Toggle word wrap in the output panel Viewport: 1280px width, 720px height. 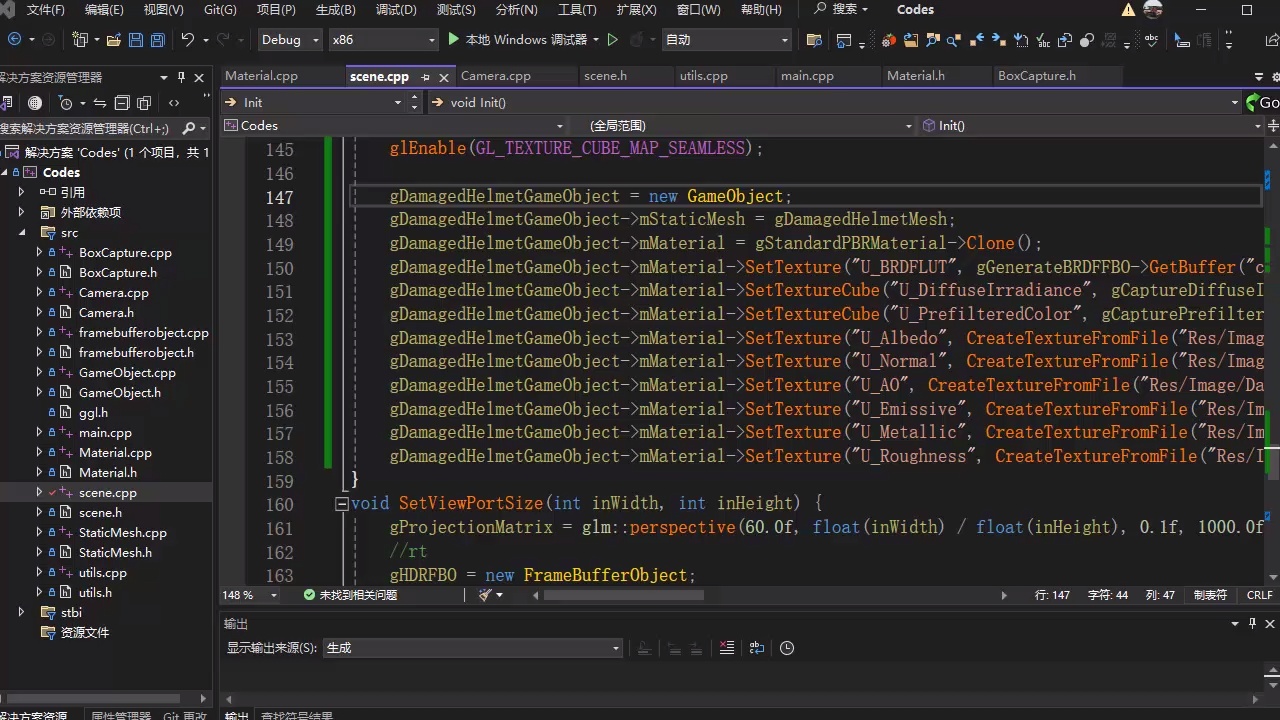click(x=756, y=648)
